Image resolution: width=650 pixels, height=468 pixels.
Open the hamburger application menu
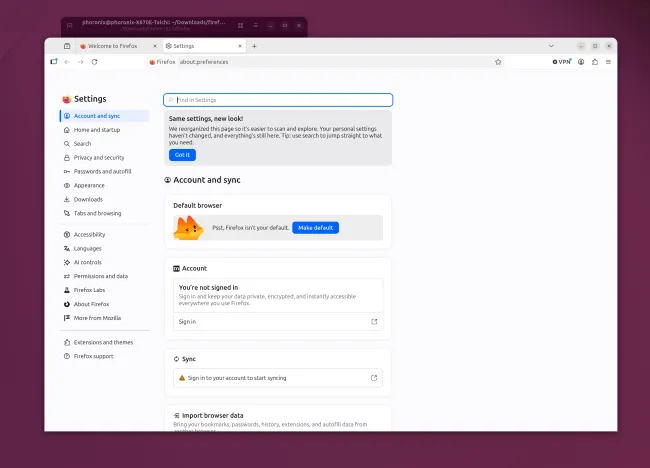click(x=609, y=62)
